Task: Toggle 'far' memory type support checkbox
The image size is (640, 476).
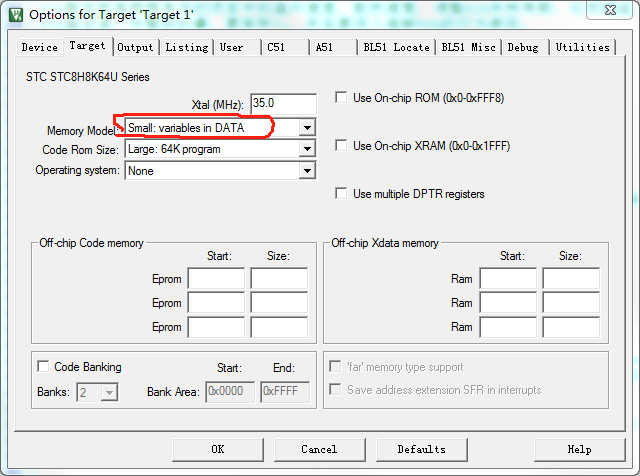Action: (335, 366)
